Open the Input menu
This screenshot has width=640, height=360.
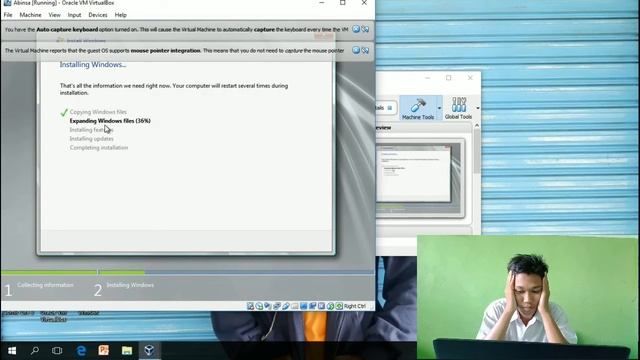coord(74,15)
